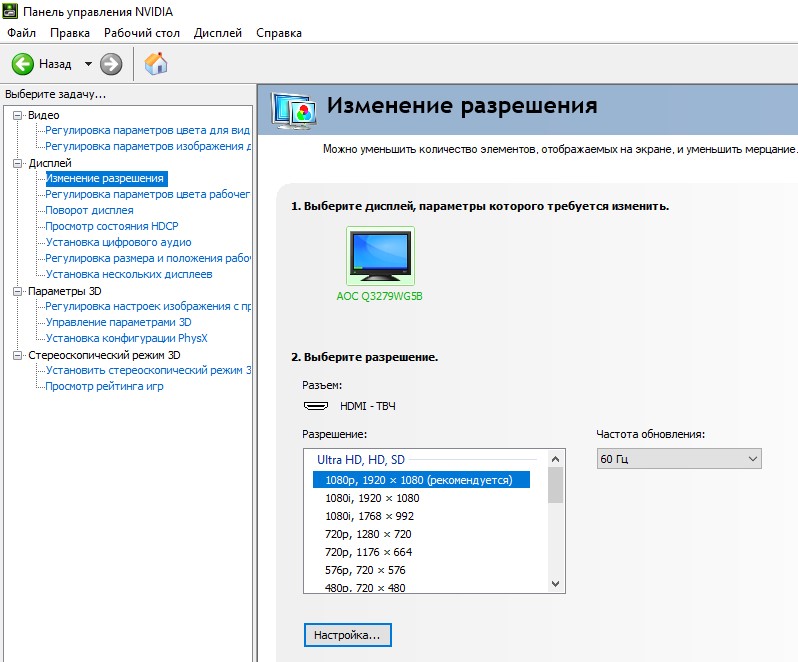Collapse the Видео tree node
The width and height of the screenshot is (798, 662).
(17, 116)
